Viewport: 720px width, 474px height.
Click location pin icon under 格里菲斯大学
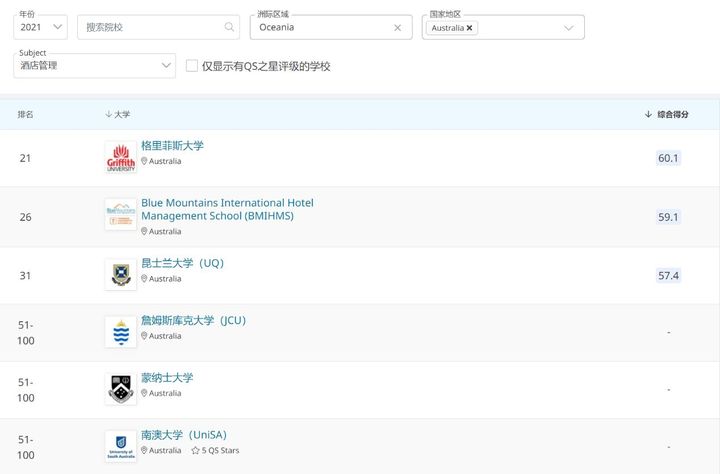click(x=144, y=161)
